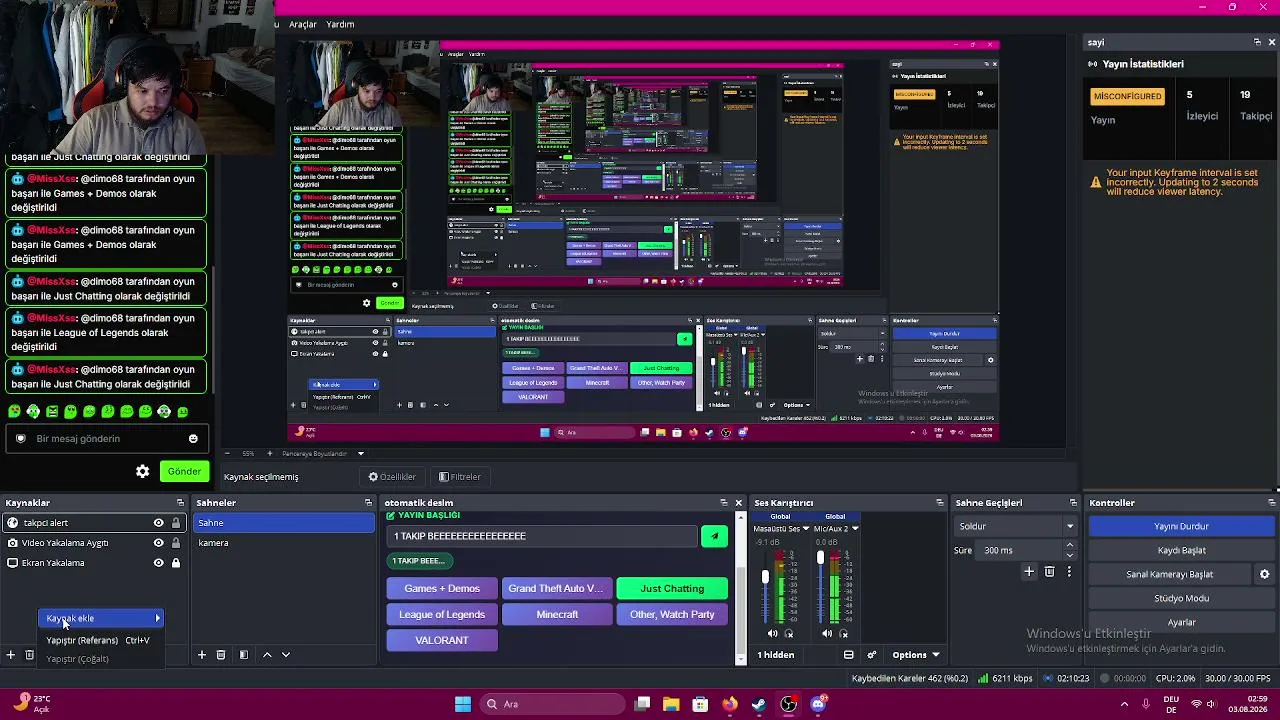Add a new scene in Sahneler panel
1280x720 pixels.
point(202,655)
